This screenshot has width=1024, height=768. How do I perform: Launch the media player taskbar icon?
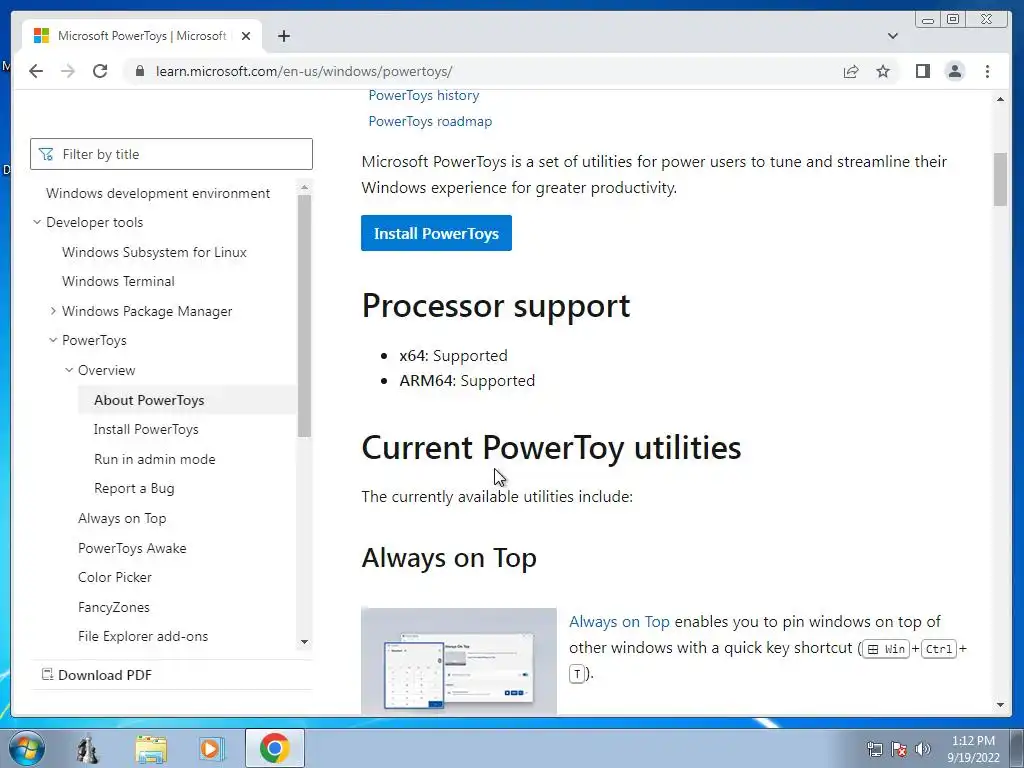[x=211, y=748]
